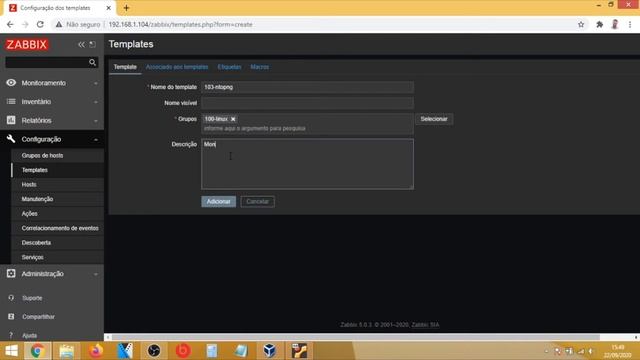640x360 pixels.
Task: Collapse the Configuração menu arrow
Action: coord(96,139)
